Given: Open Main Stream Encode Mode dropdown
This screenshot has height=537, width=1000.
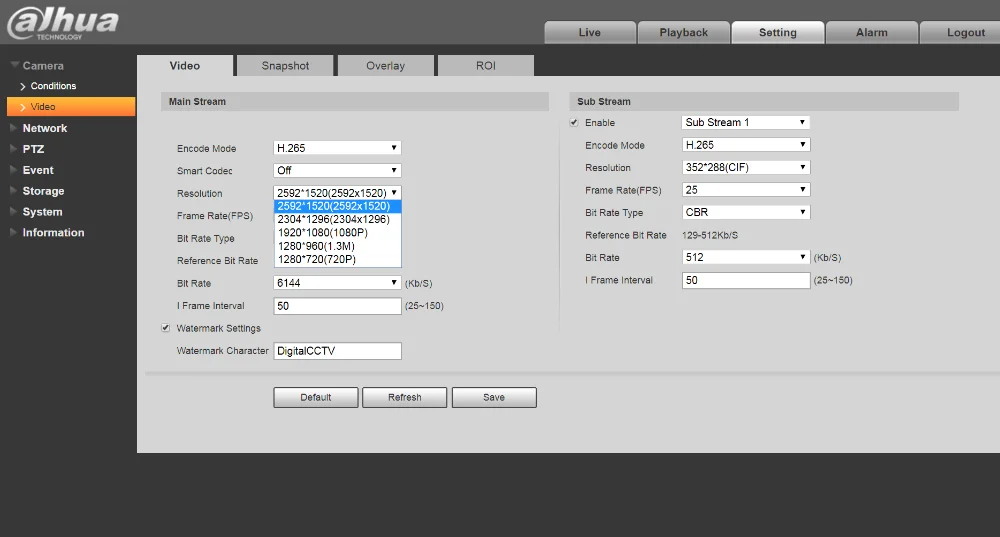Looking at the screenshot, I should click(337, 148).
